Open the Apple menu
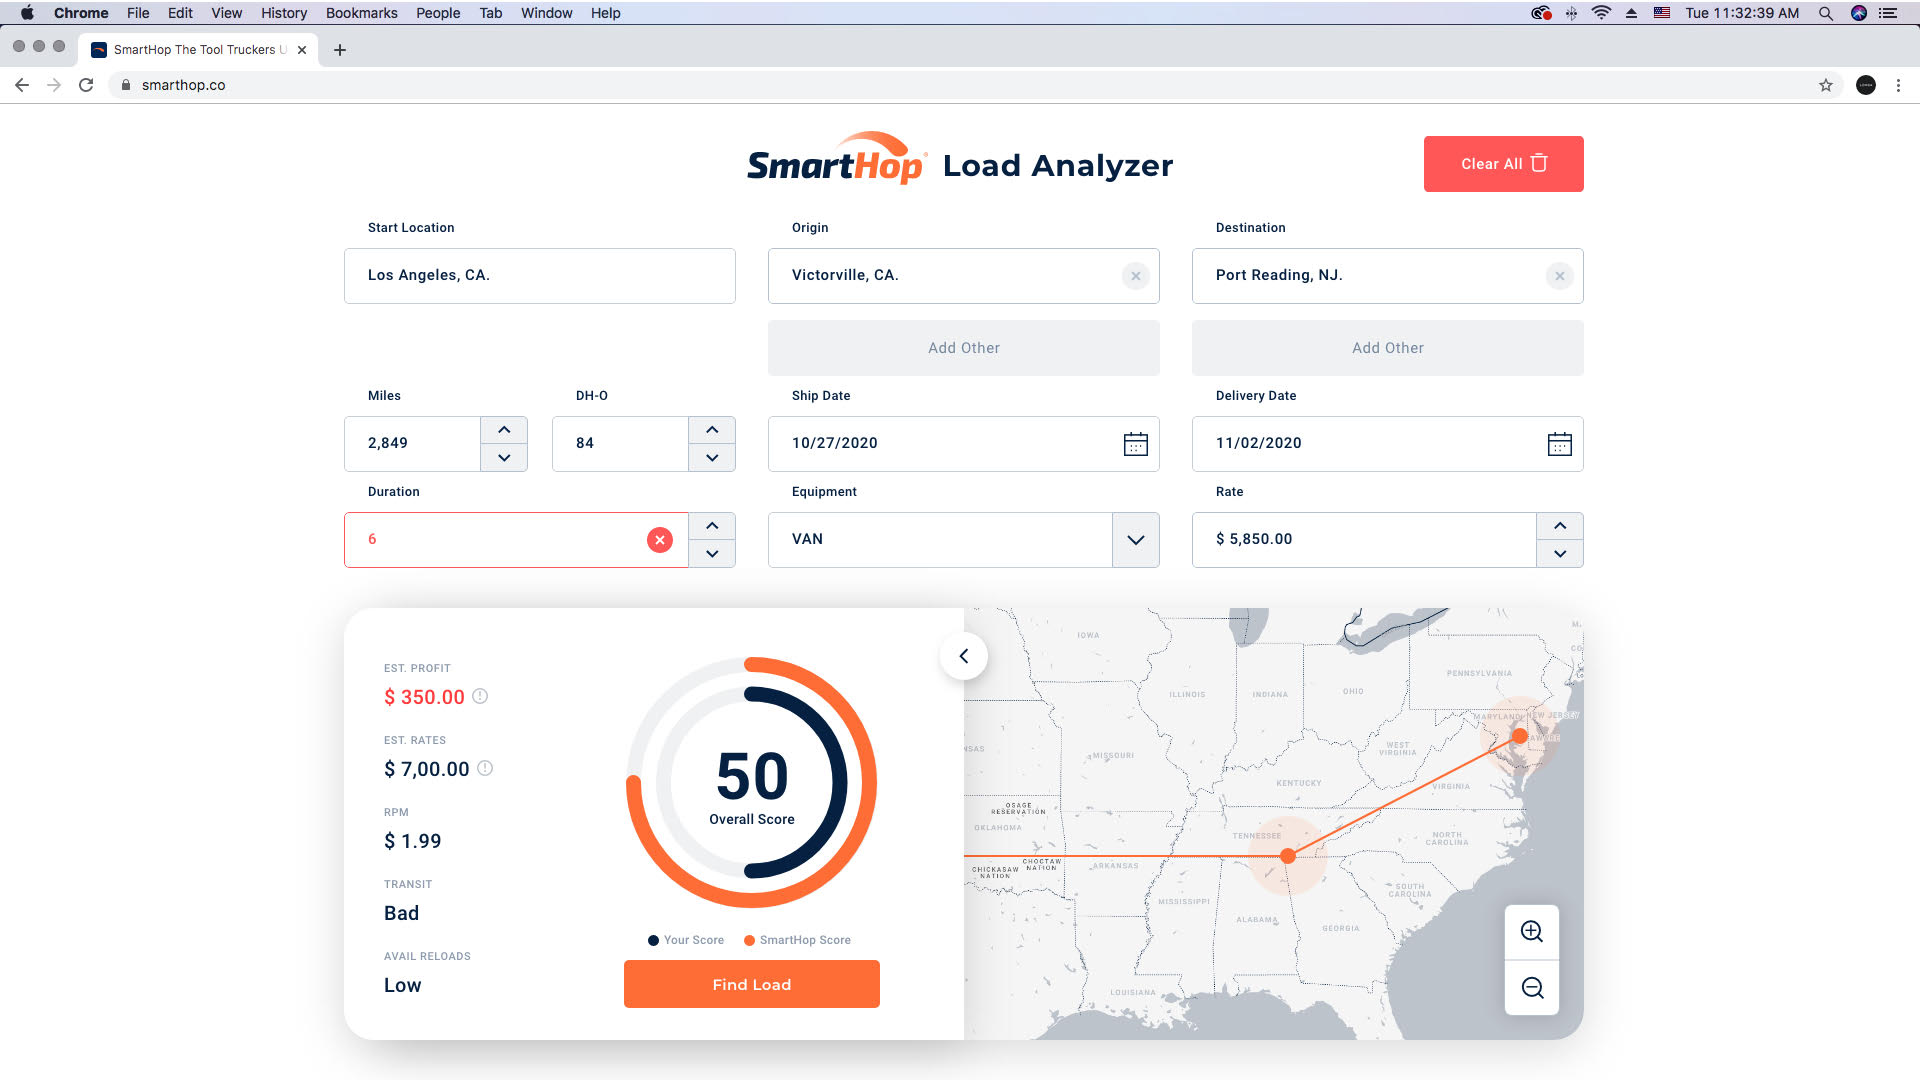This screenshot has width=1920, height=1080. (27, 13)
